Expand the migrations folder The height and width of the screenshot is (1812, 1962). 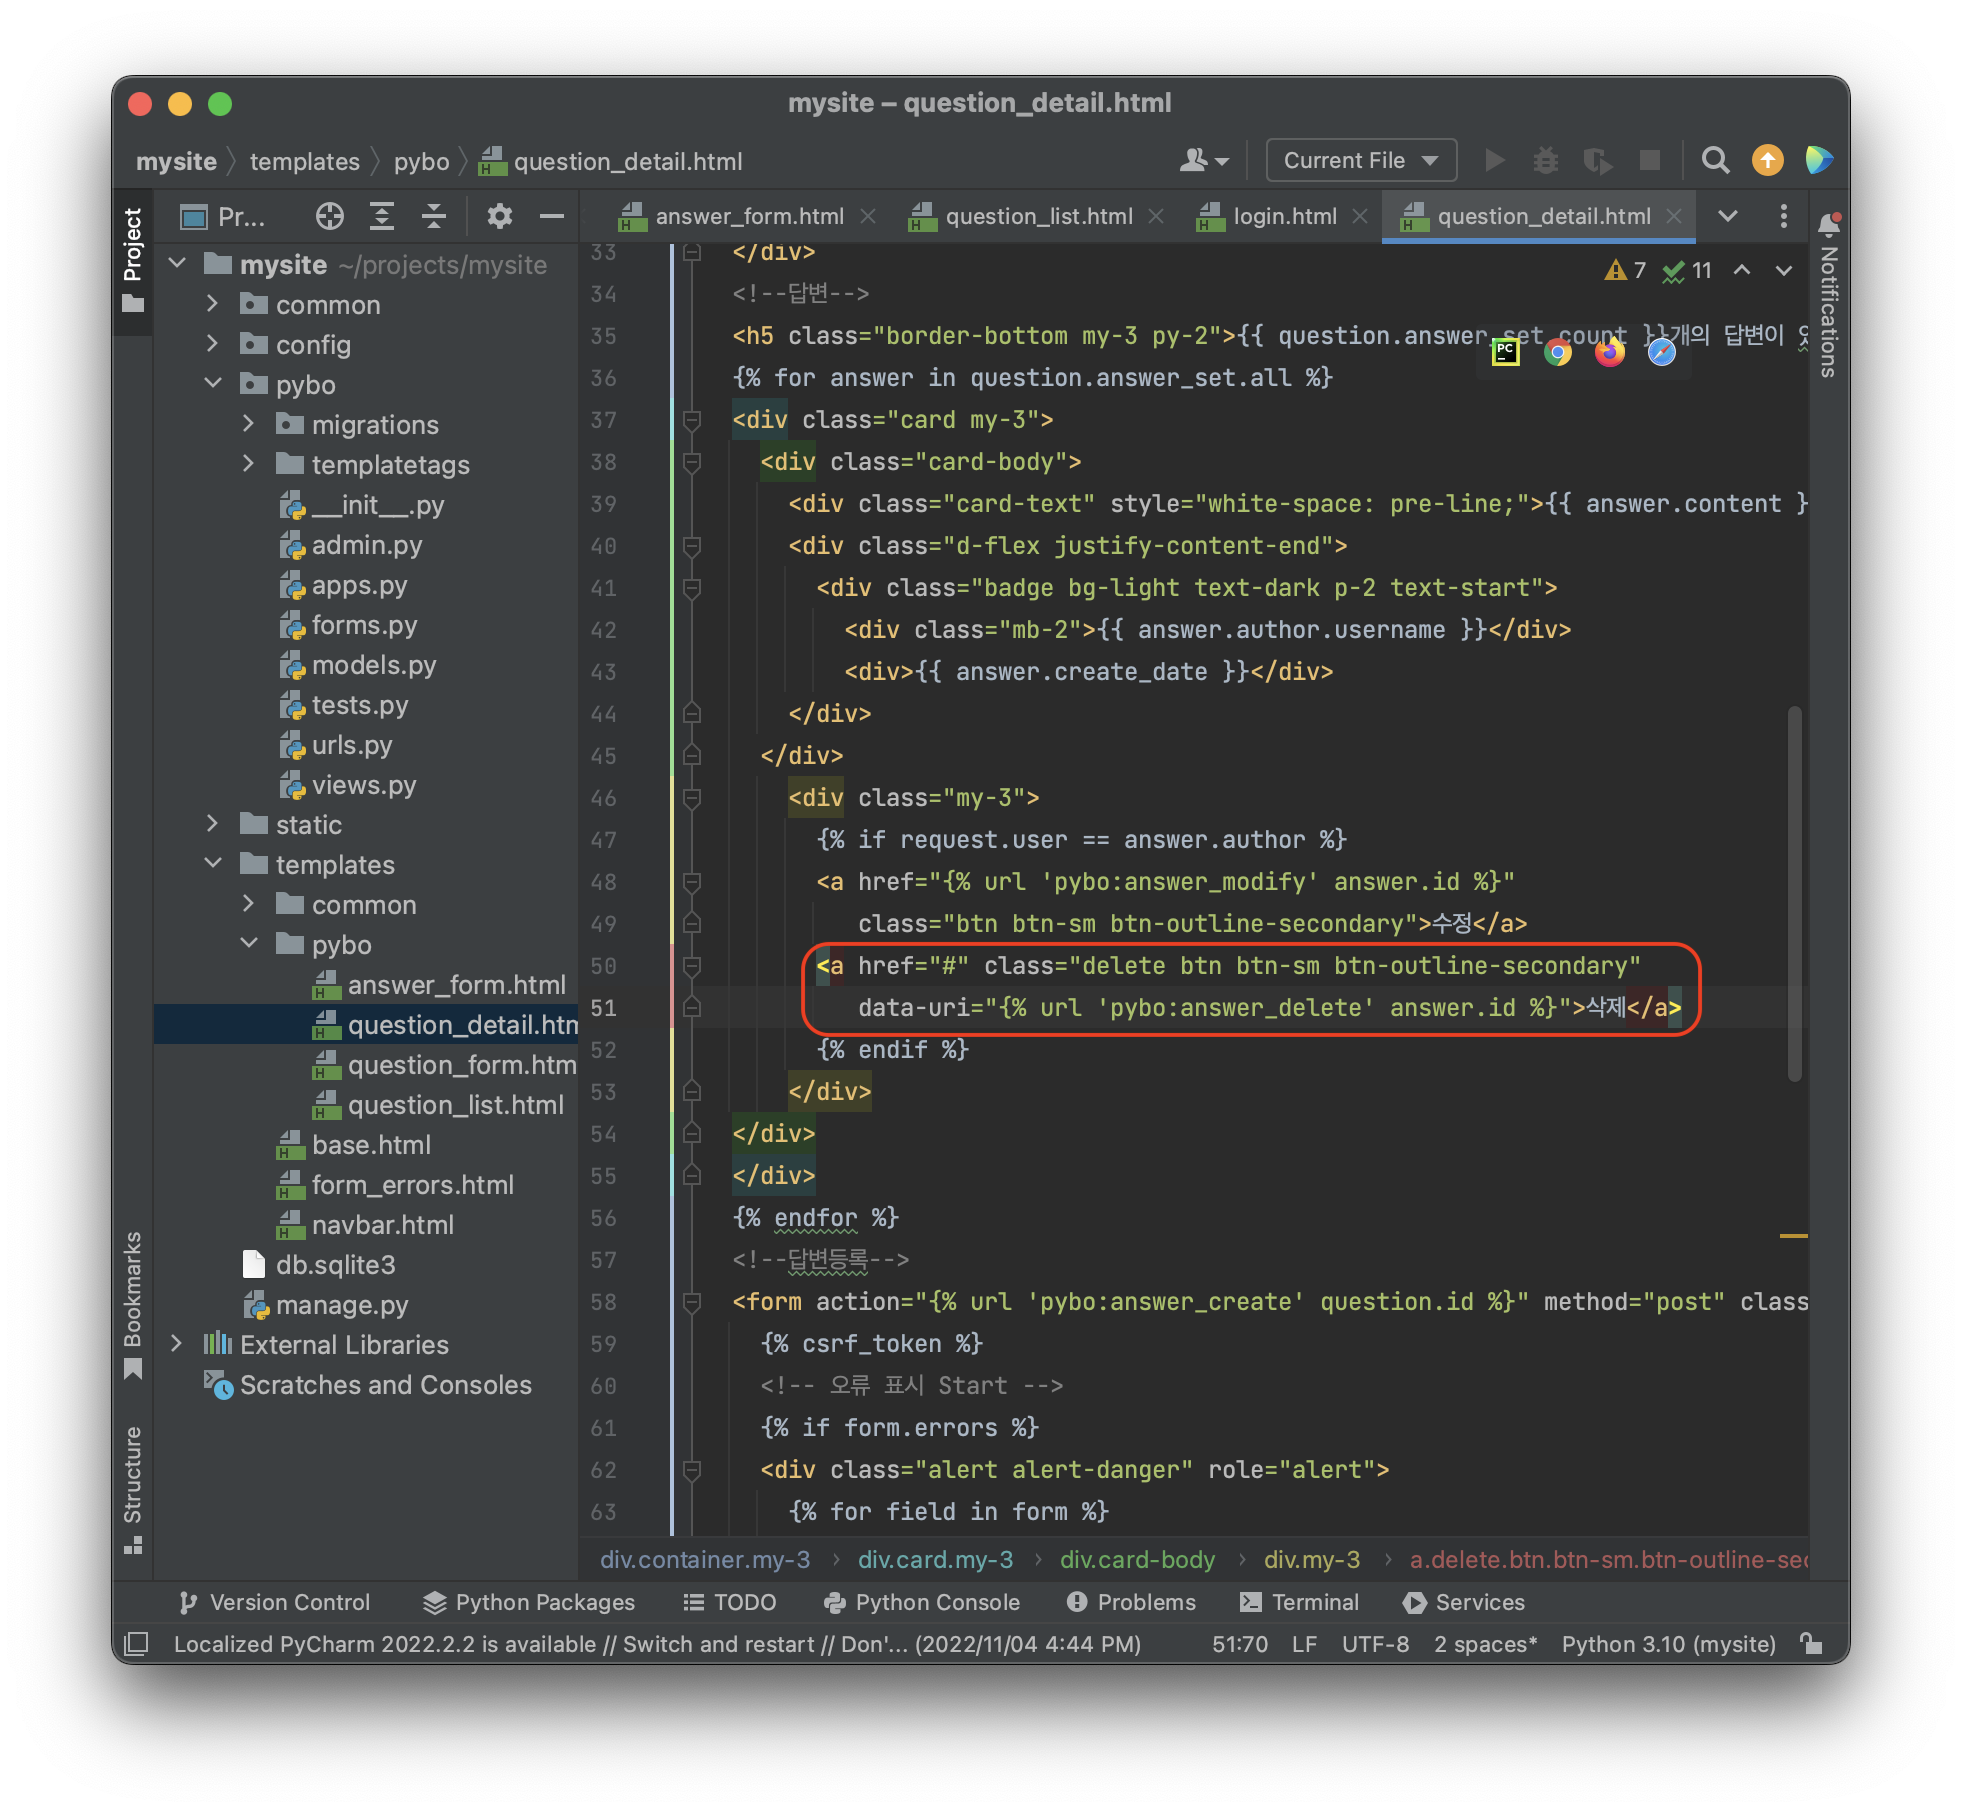(x=248, y=424)
